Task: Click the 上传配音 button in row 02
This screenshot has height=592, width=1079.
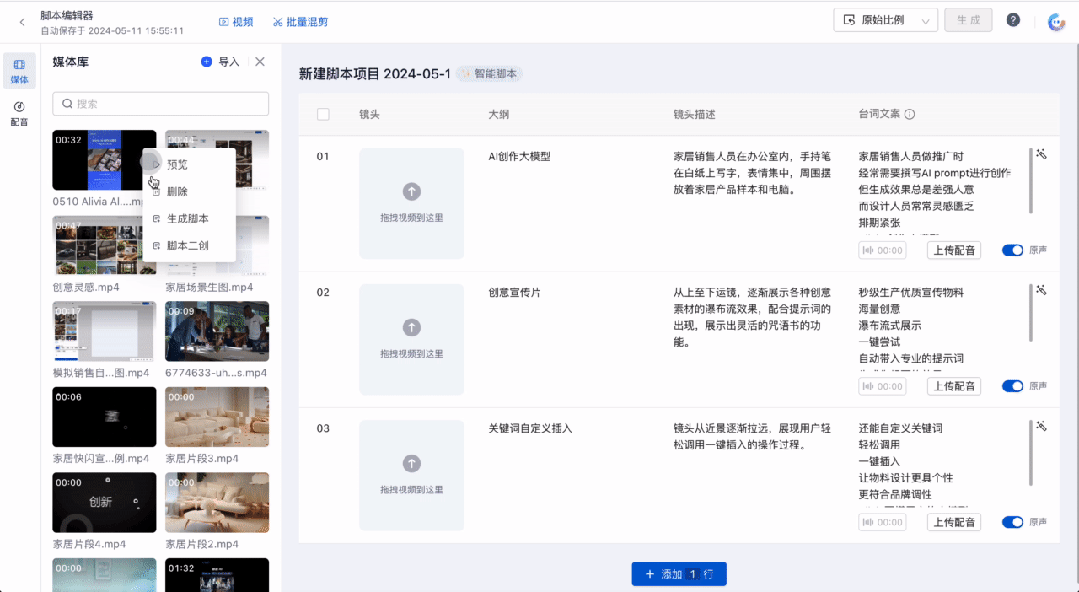Action: point(954,386)
